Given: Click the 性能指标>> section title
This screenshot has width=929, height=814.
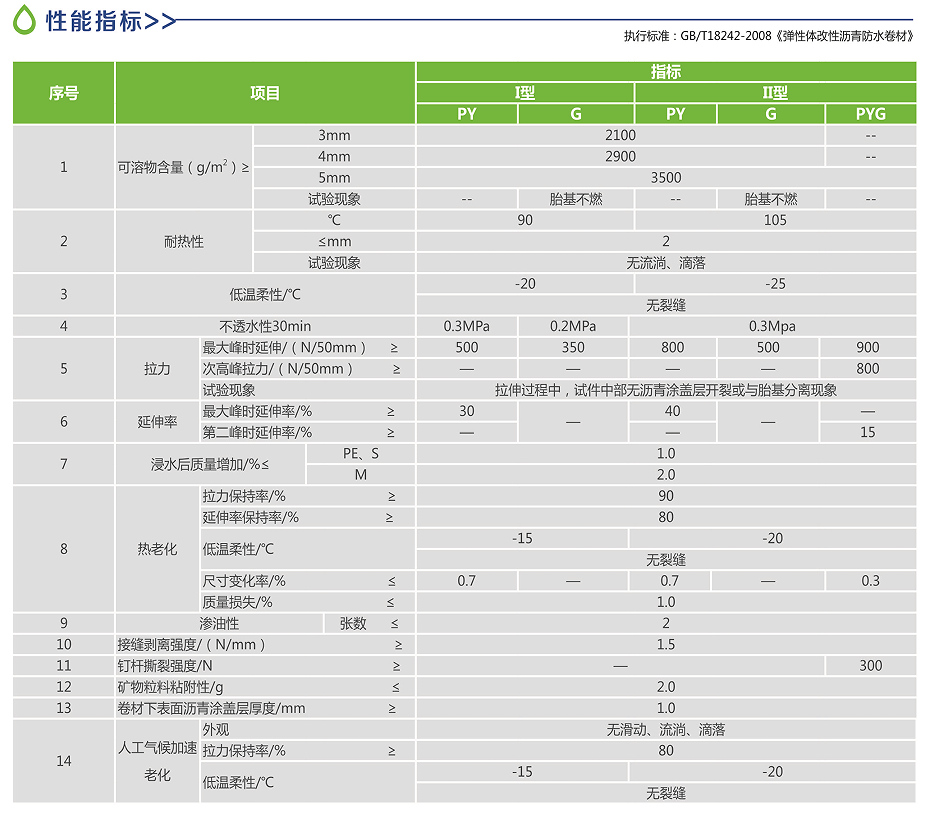Looking at the screenshot, I should coord(110,21).
